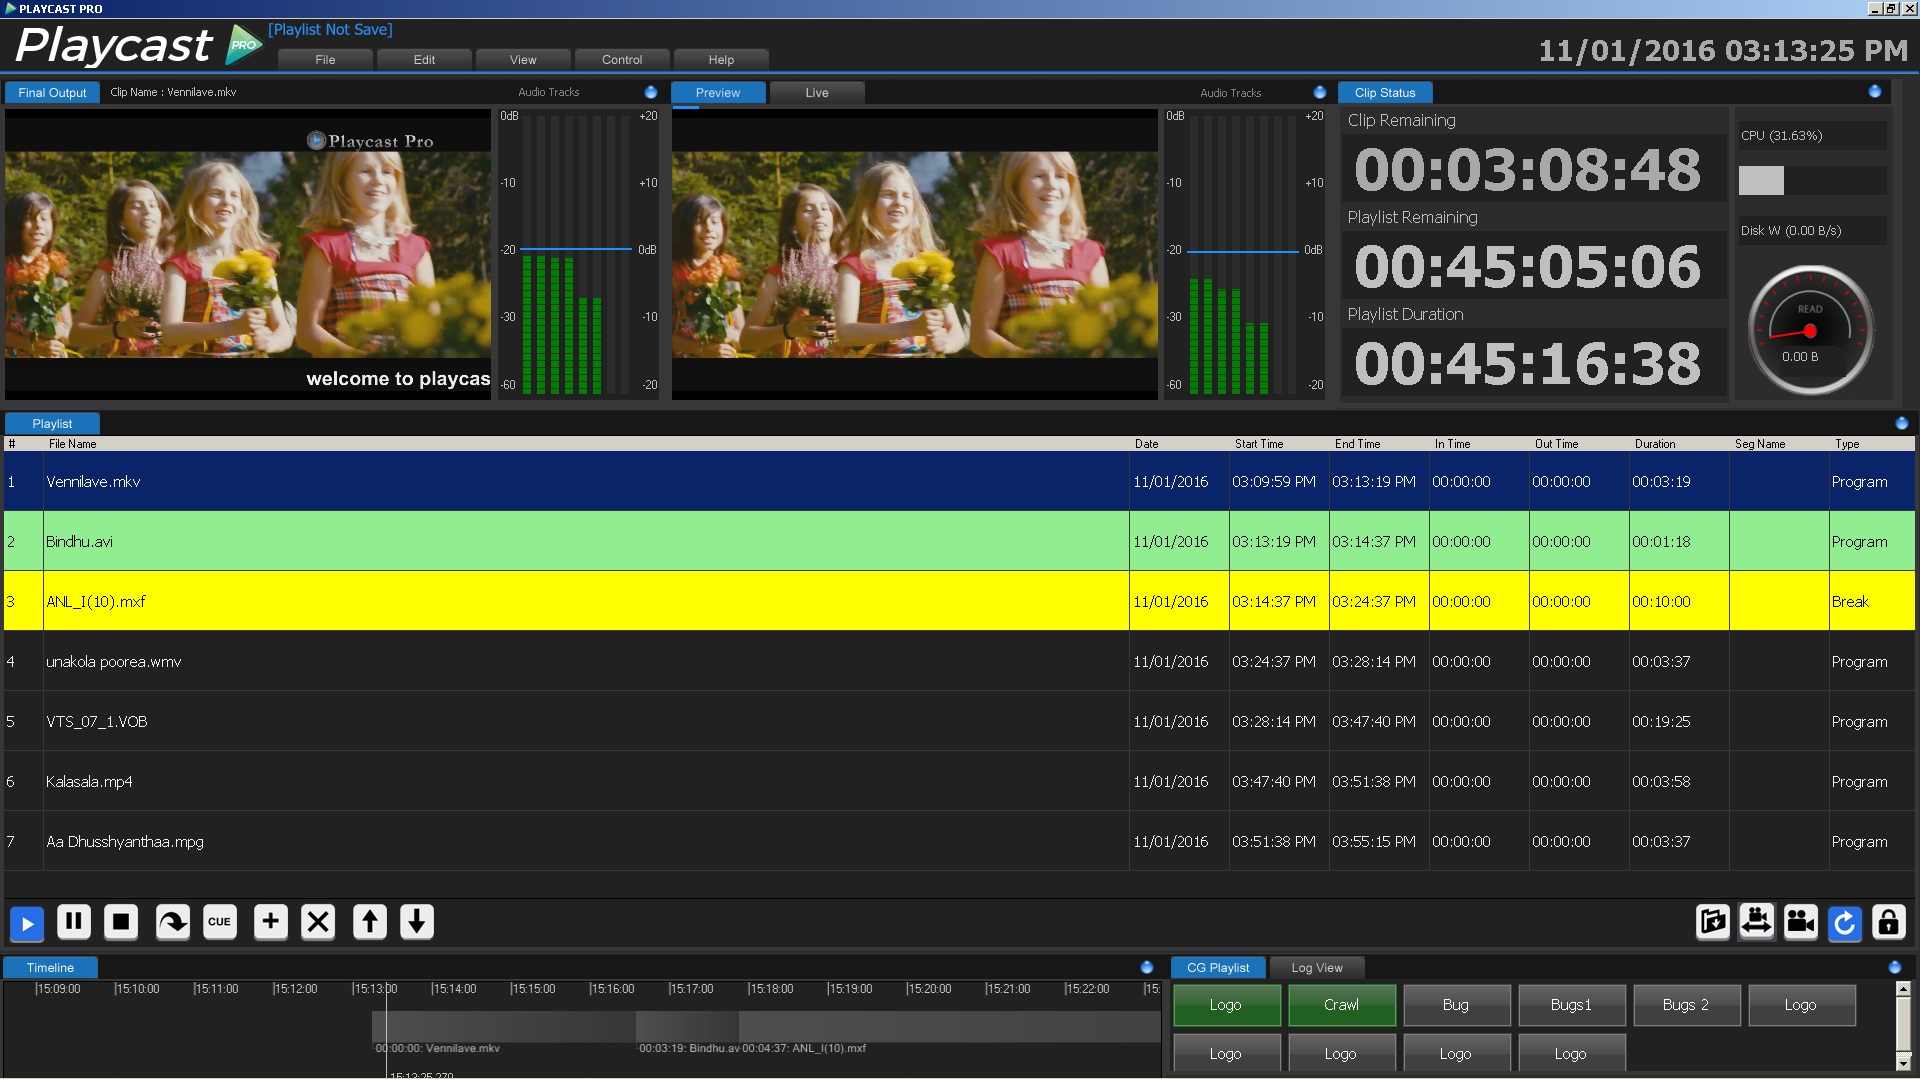The height and width of the screenshot is (1080, 1920).
Task: Toggle the green Crawl CG button
Action: pyautogui.click(x=1341, y=1005)
